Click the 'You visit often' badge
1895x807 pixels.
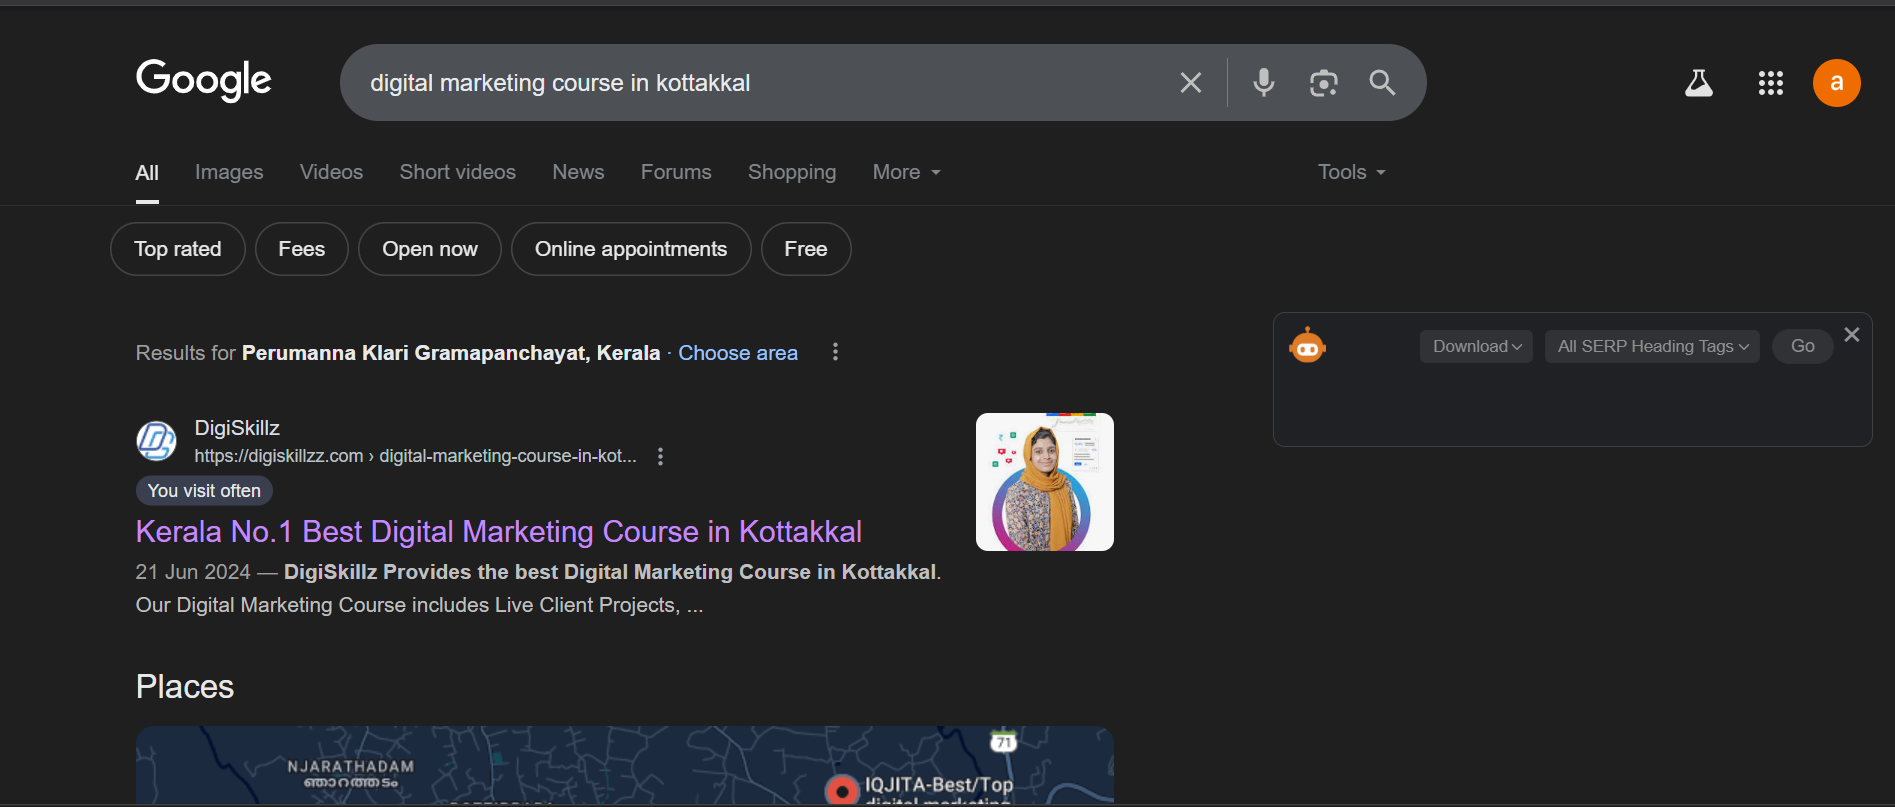click(x=204, y=491)
